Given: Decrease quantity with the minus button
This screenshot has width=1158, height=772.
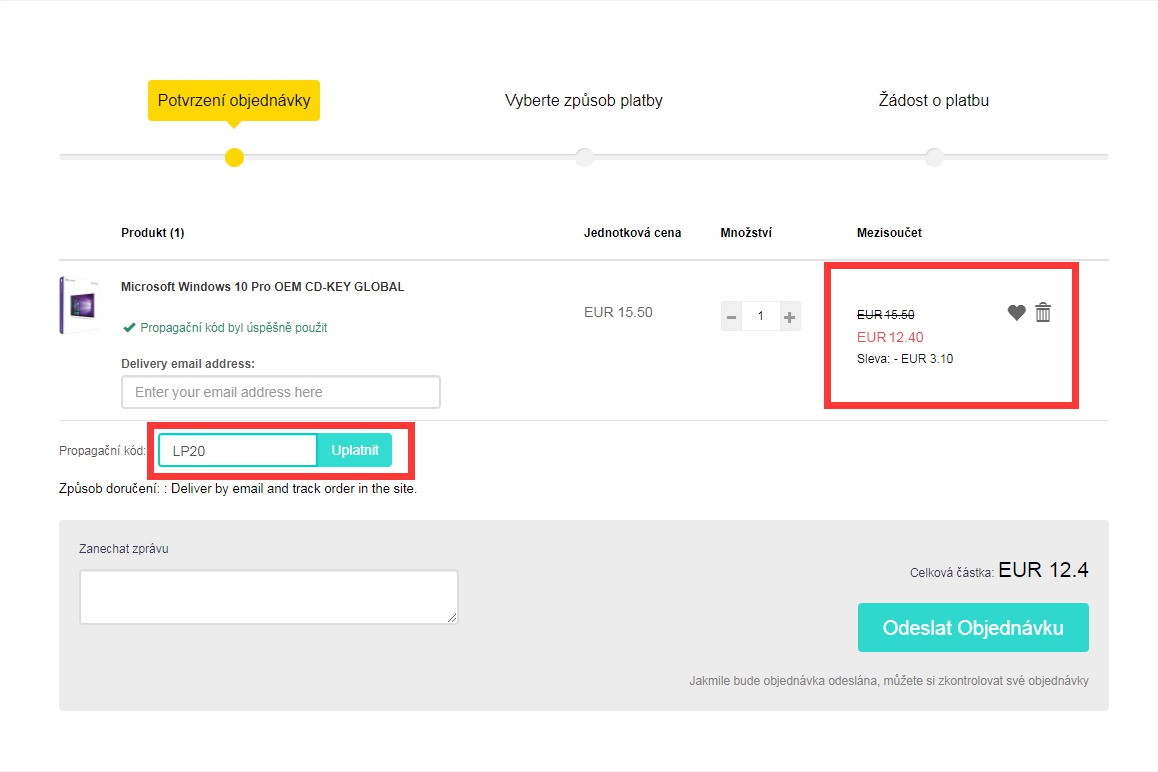Looking at the screenshot, I should [732, 317].
